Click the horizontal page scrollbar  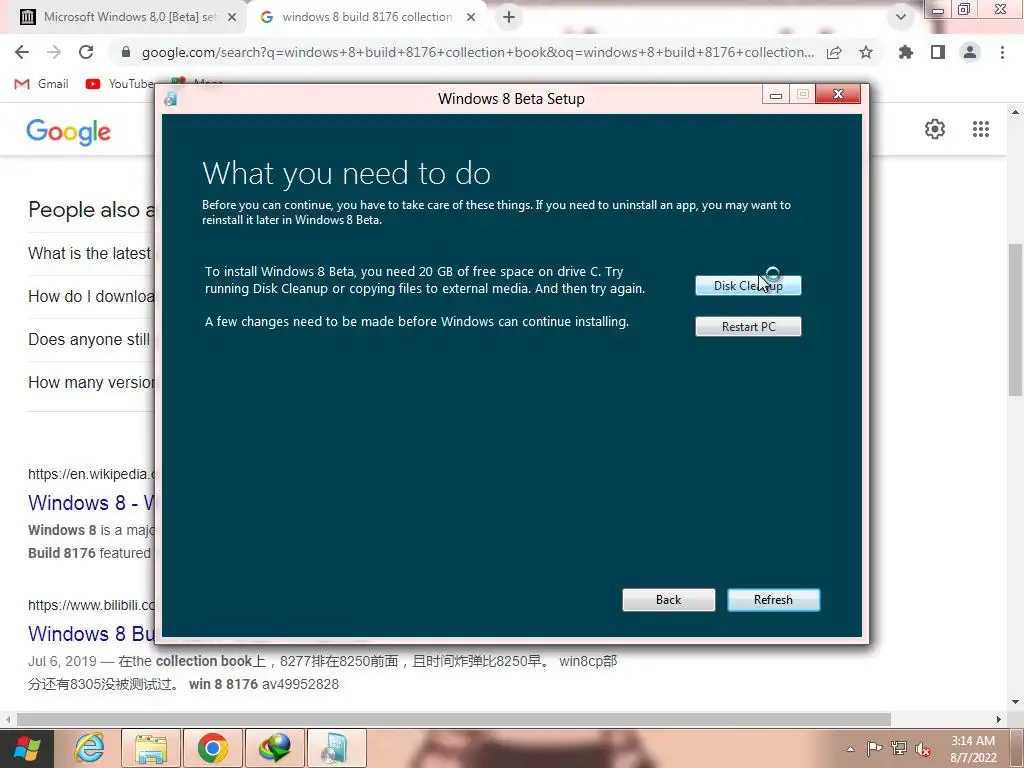pyautogui.click(x=454, y=719)
